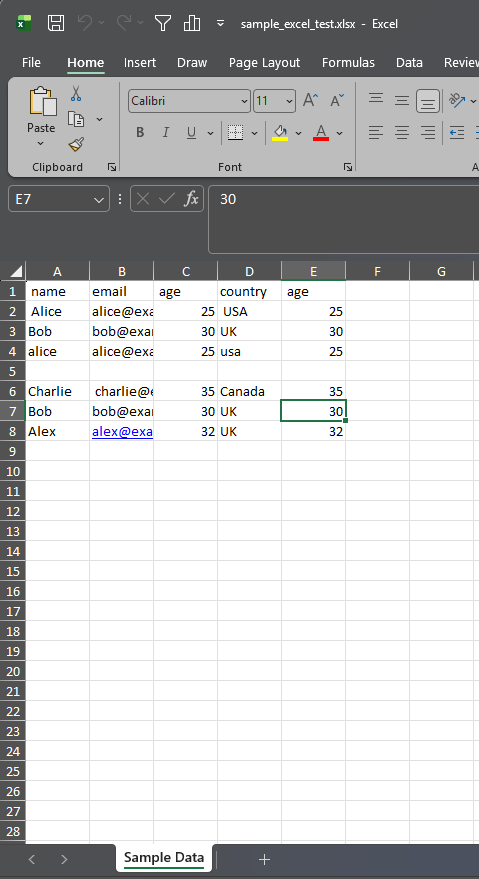This screenshot has width=479, height=879.
Task: Select the country header cell
Action: [x=249, y=292]
